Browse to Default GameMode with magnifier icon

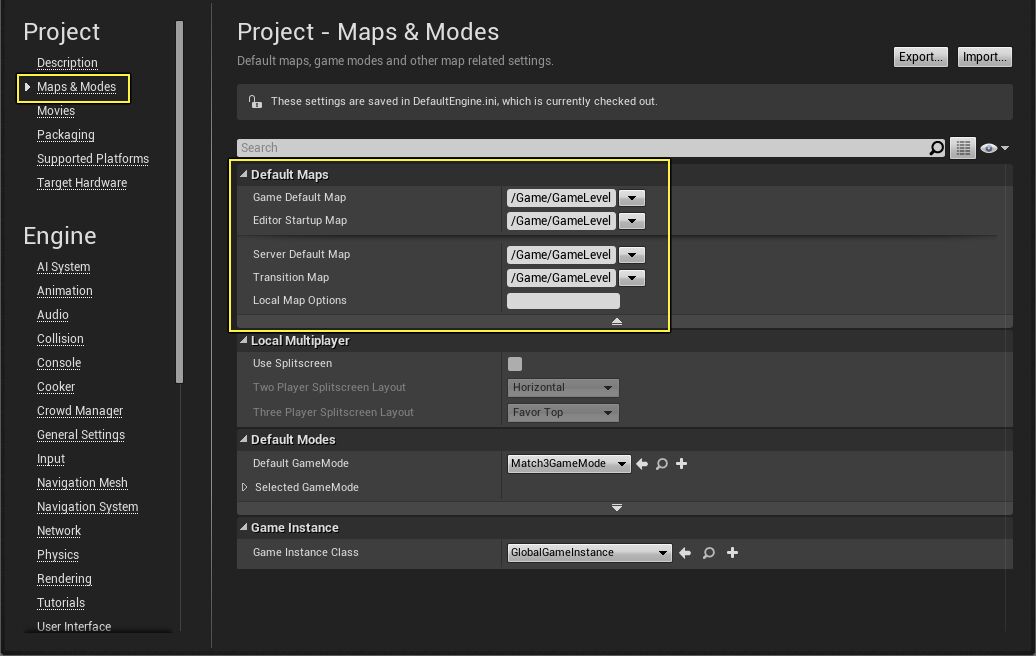[661, 464]
